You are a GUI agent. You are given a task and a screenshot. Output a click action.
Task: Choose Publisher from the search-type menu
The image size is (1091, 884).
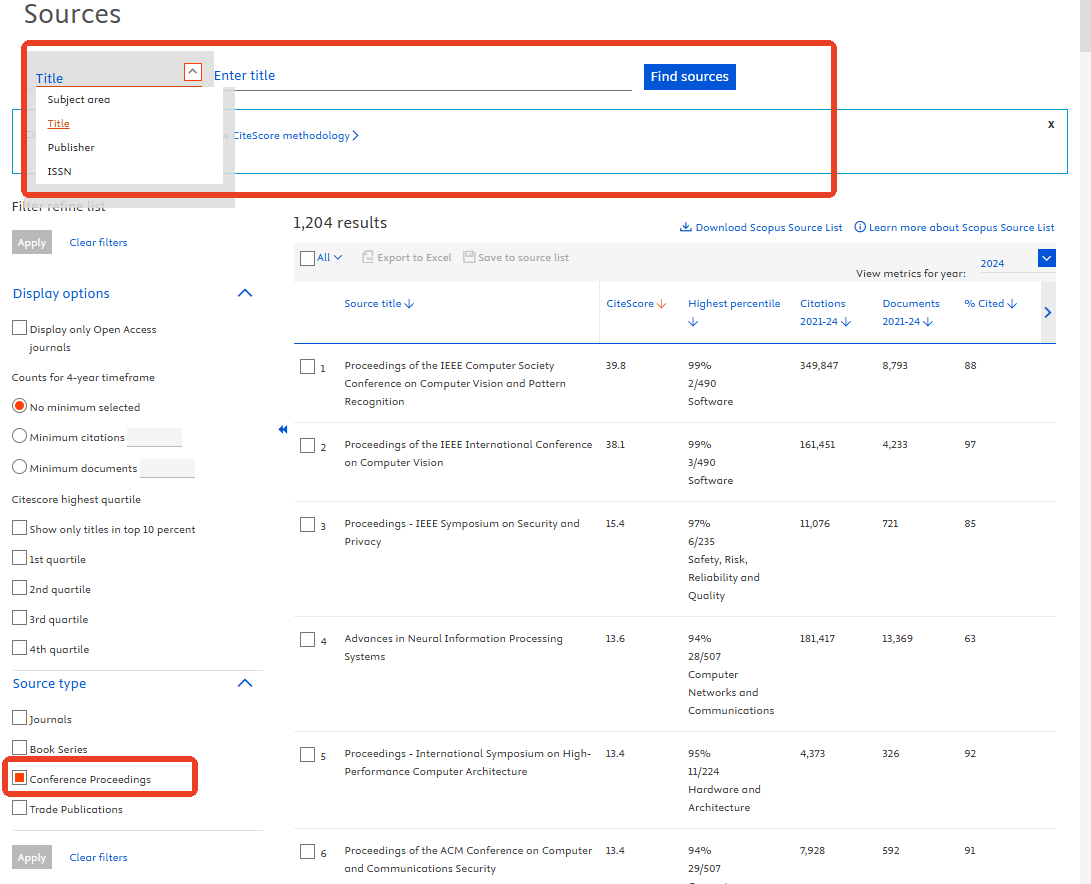71,147
